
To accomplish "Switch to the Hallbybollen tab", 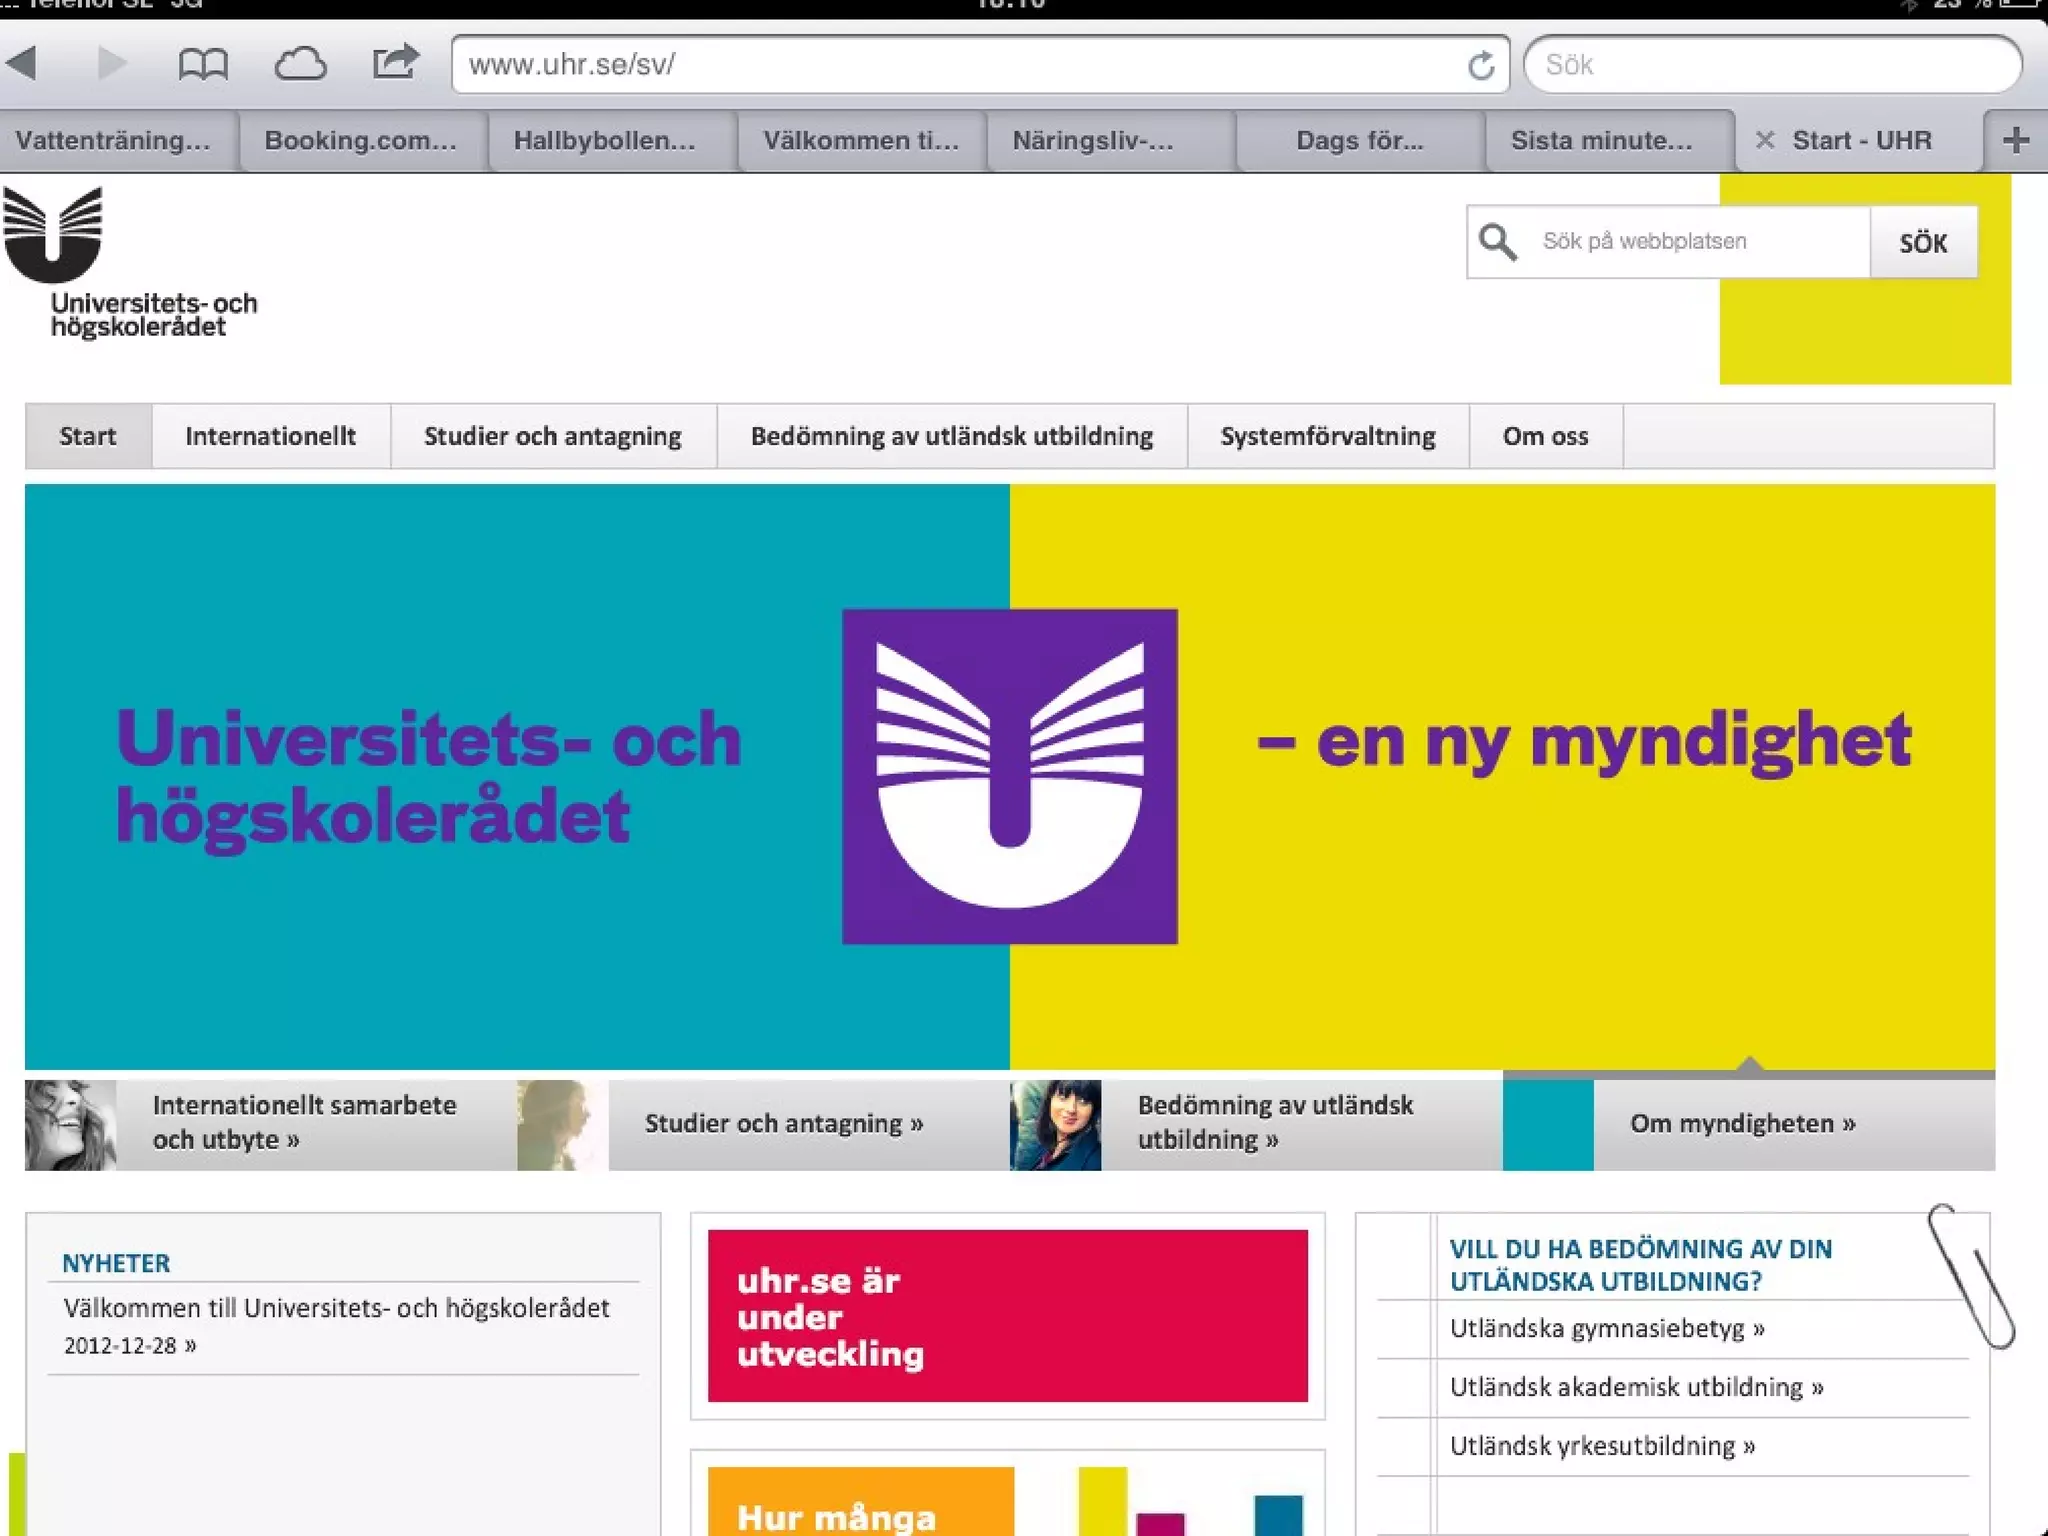I will pos(604,140).
